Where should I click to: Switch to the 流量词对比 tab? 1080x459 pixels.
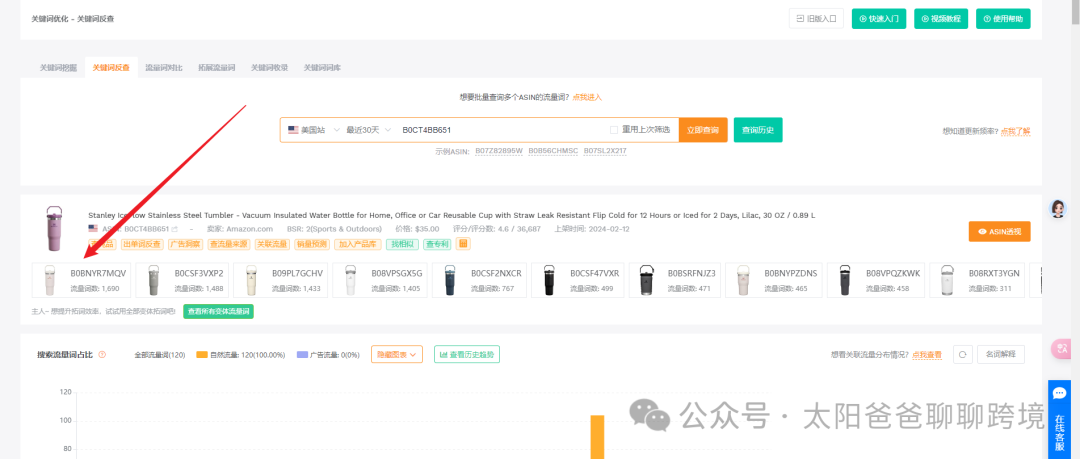164,68
